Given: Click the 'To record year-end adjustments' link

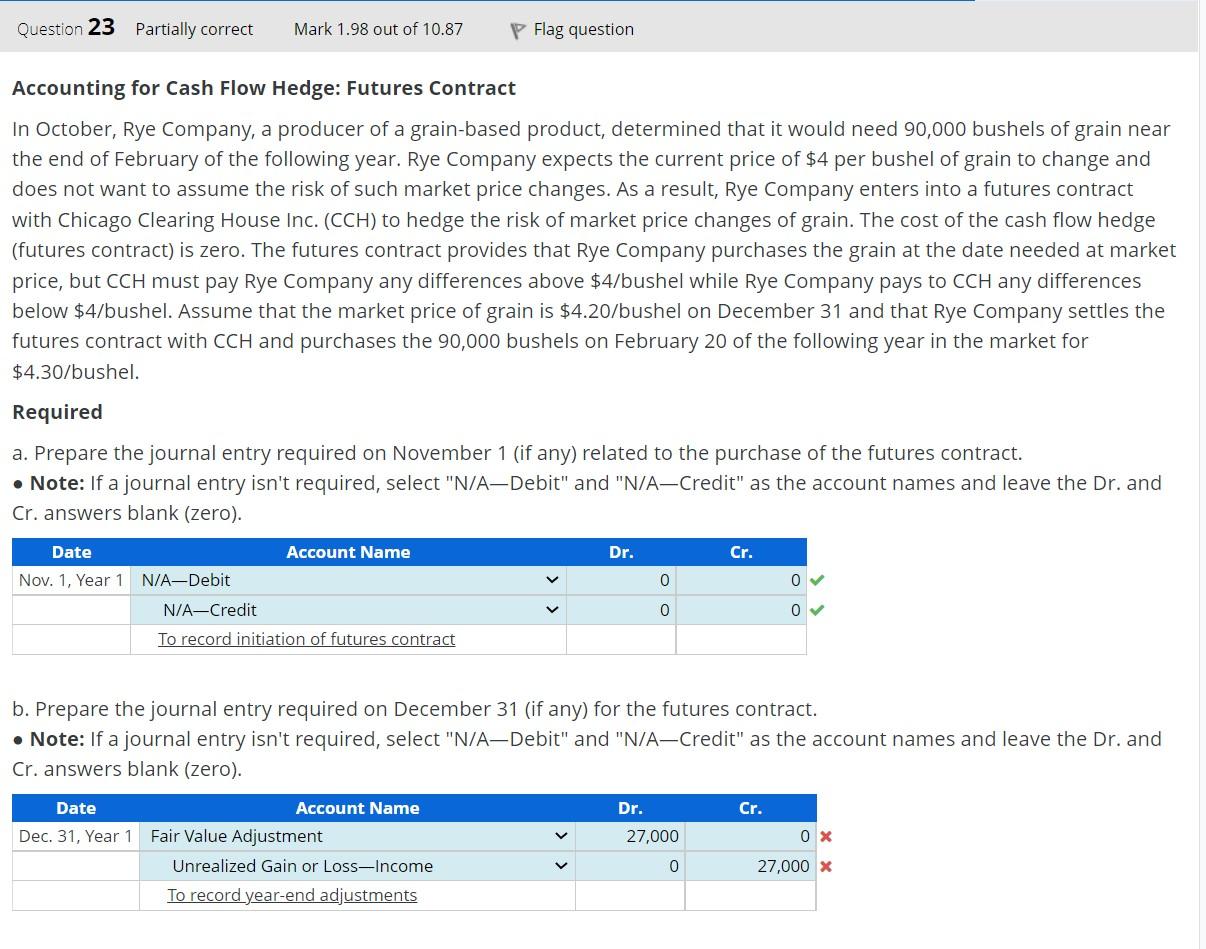Looking at the screenshot, I should (x=291, y=895).
